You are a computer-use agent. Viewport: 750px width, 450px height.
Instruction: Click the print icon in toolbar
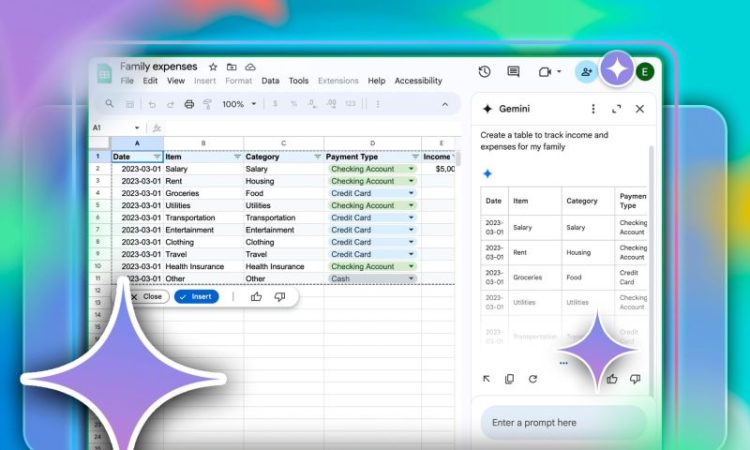point(189,104)
